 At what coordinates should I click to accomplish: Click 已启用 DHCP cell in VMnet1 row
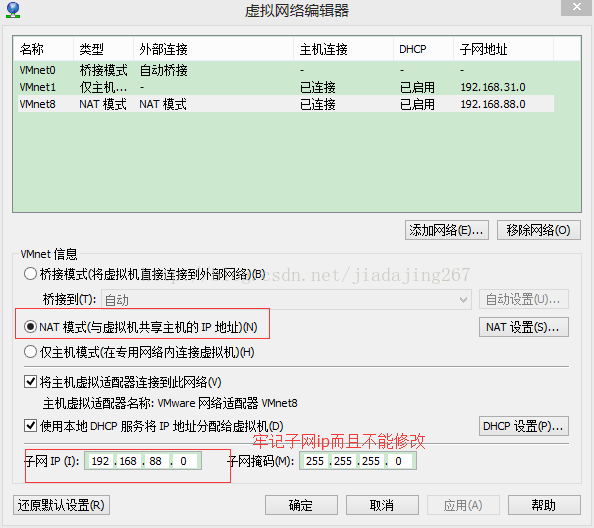[417, 87]
